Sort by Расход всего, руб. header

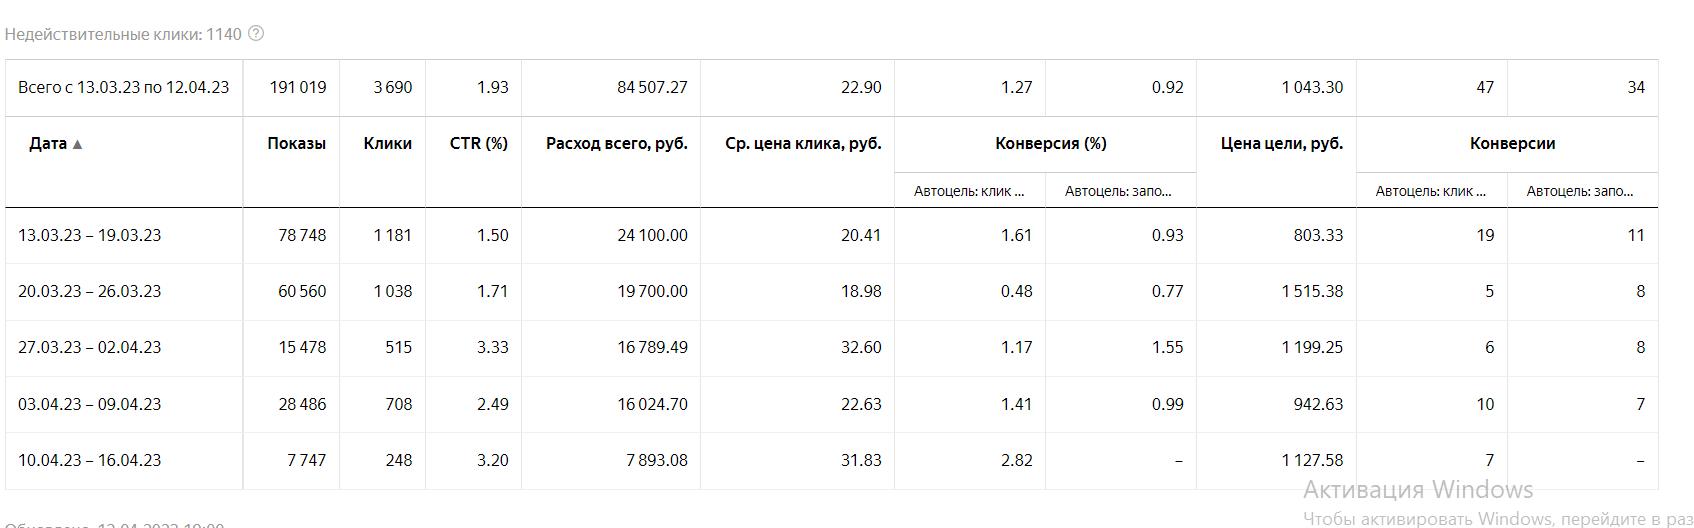(x=616, y=144)
